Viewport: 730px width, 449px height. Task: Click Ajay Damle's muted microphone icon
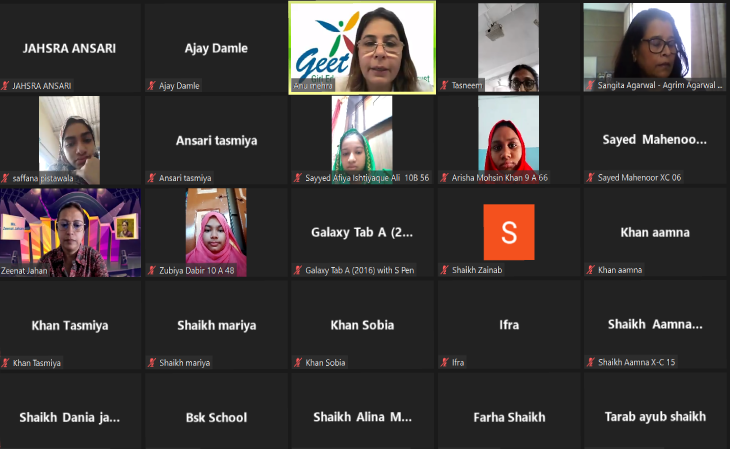coord(152,86)
